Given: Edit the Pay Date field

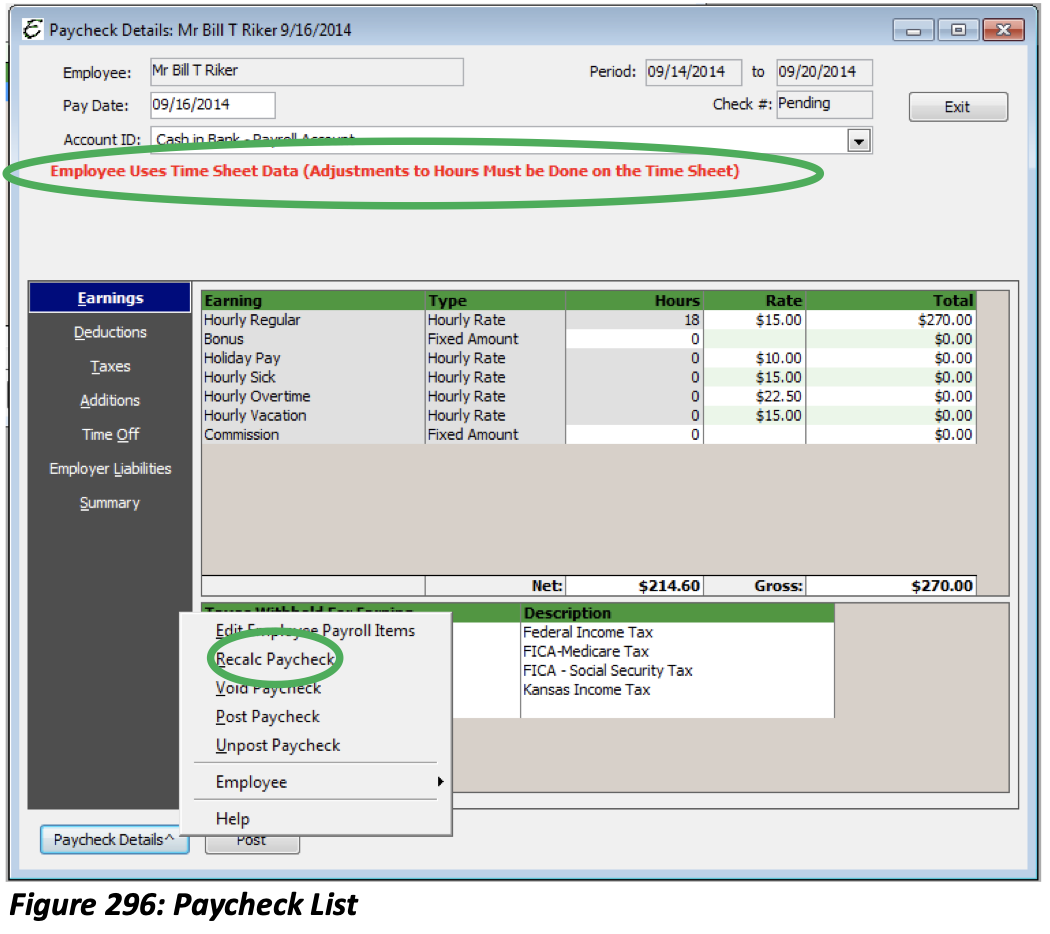Looking at the screenshot, I should coord(212,105).
